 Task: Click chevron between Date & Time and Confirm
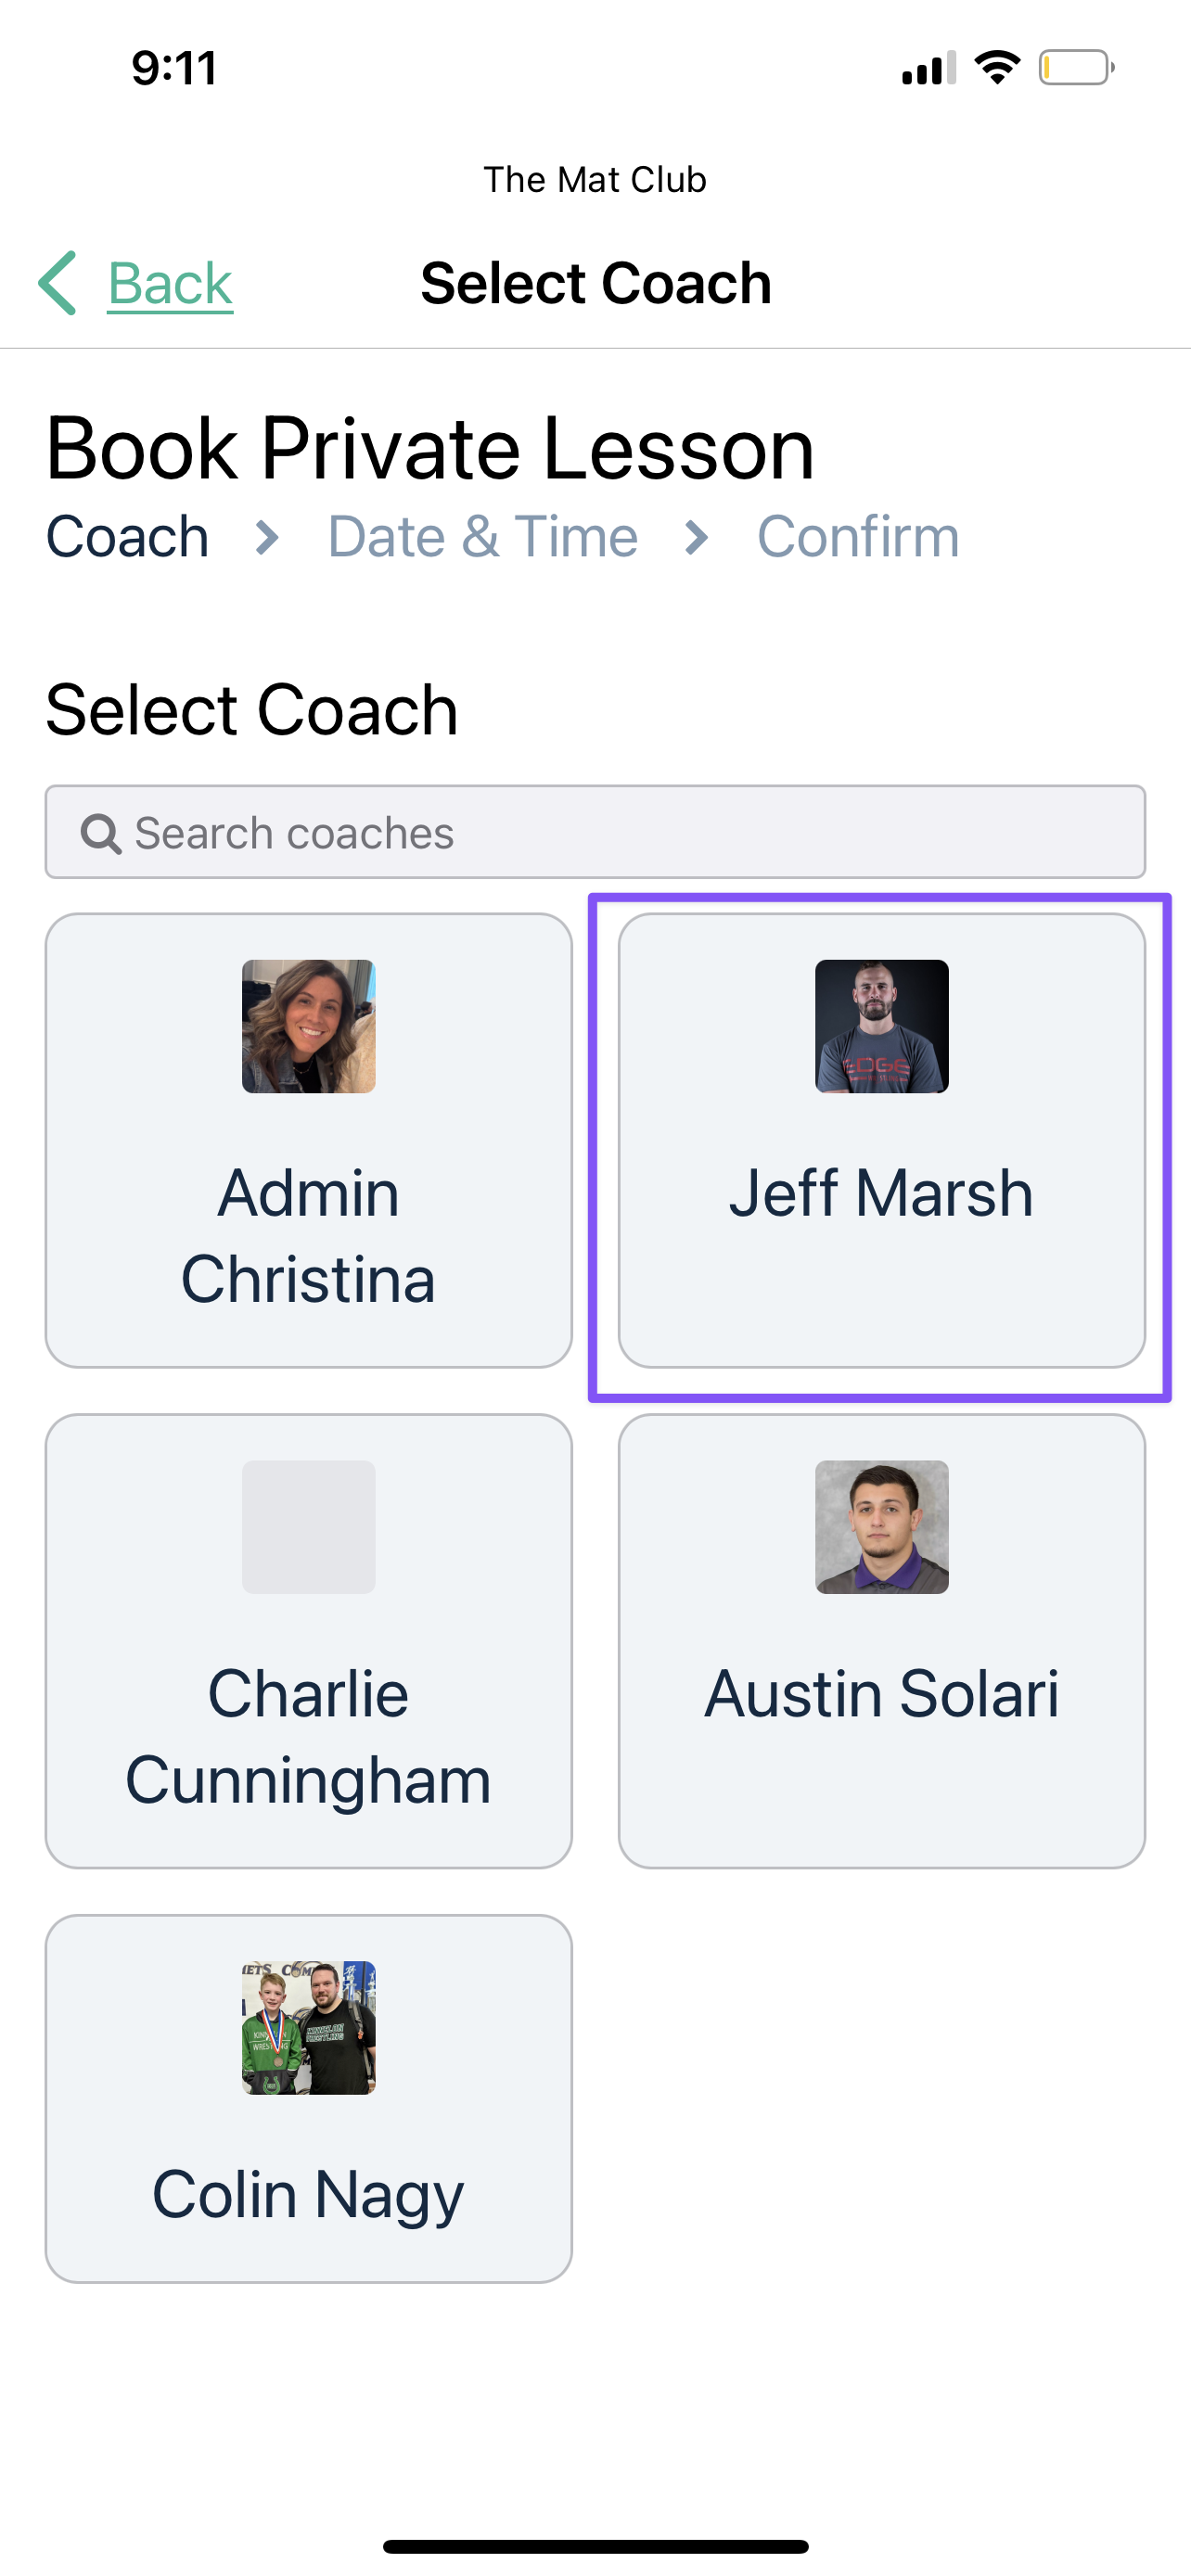[x=697, y=538]
